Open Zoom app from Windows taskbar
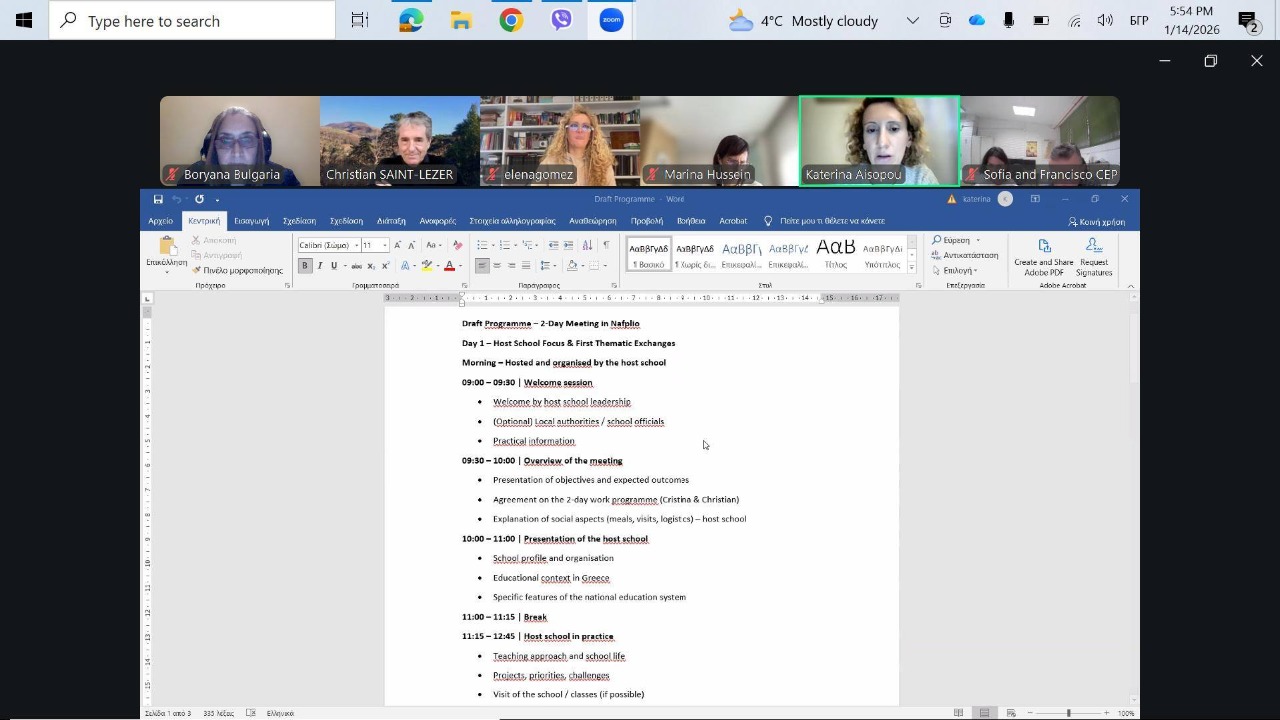 [611, 20]
